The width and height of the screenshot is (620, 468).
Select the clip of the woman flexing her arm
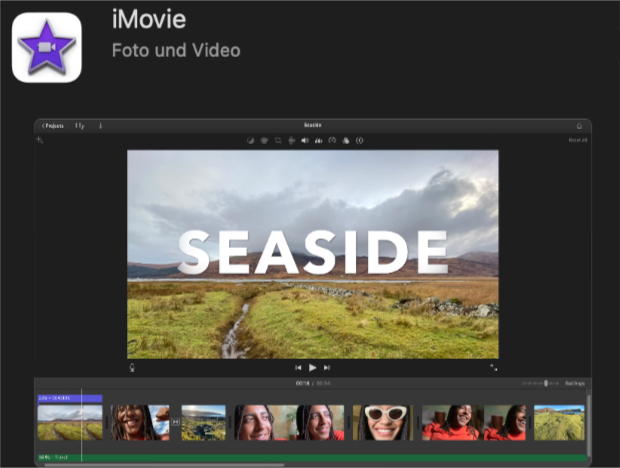tap(140, 423)
